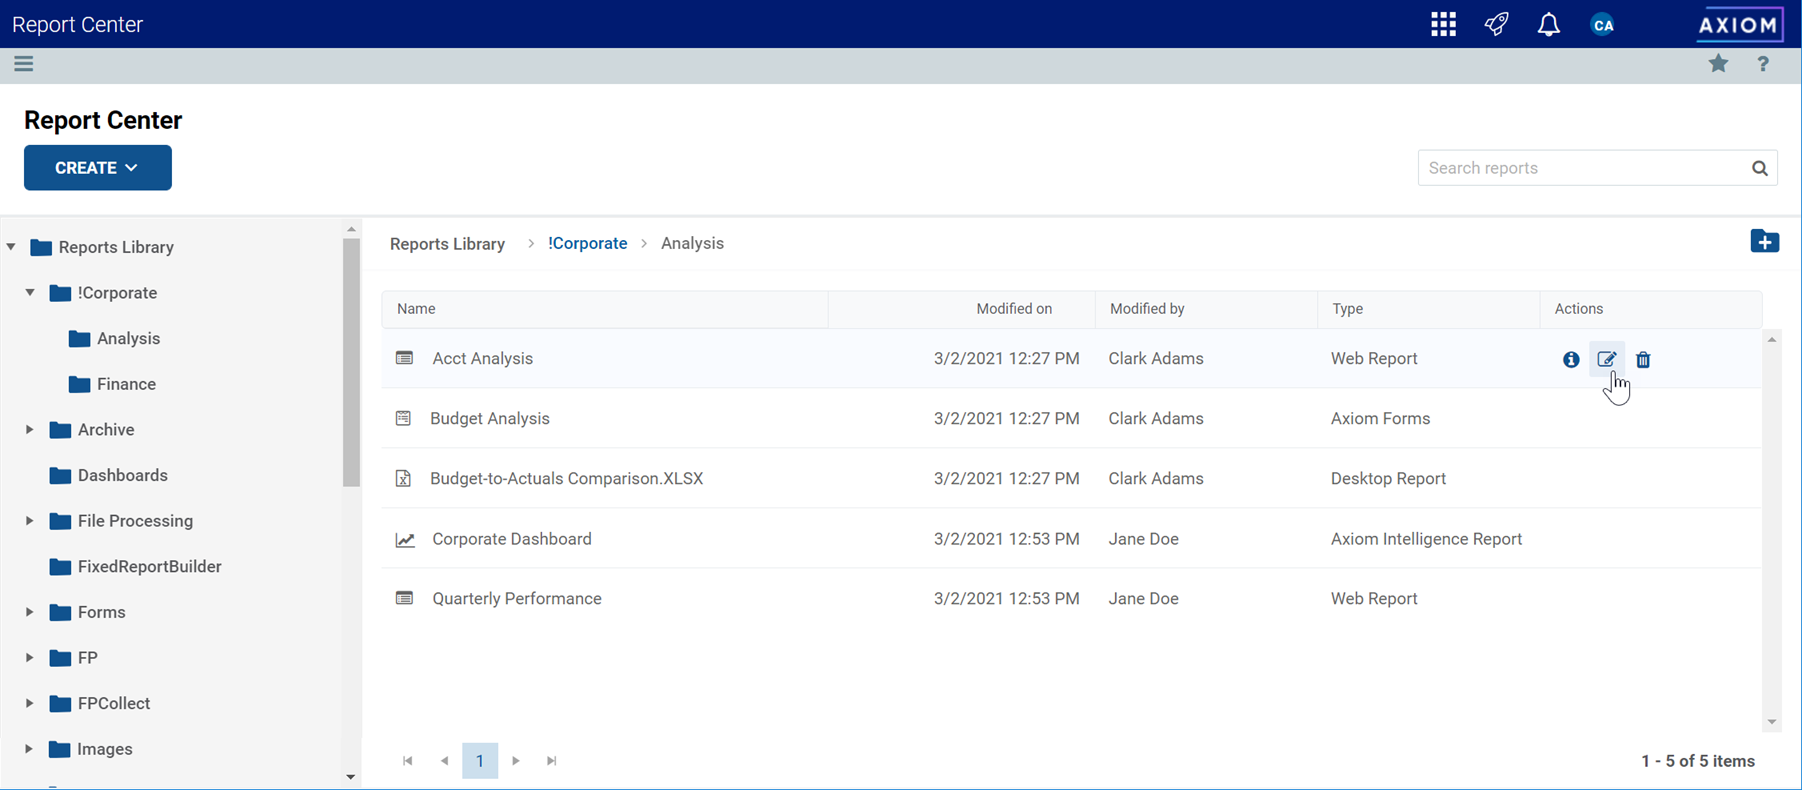Go to previous page of results
The height and width of the screenshot is (790, 1802).
pyautogui.click(x=444, y=761)
